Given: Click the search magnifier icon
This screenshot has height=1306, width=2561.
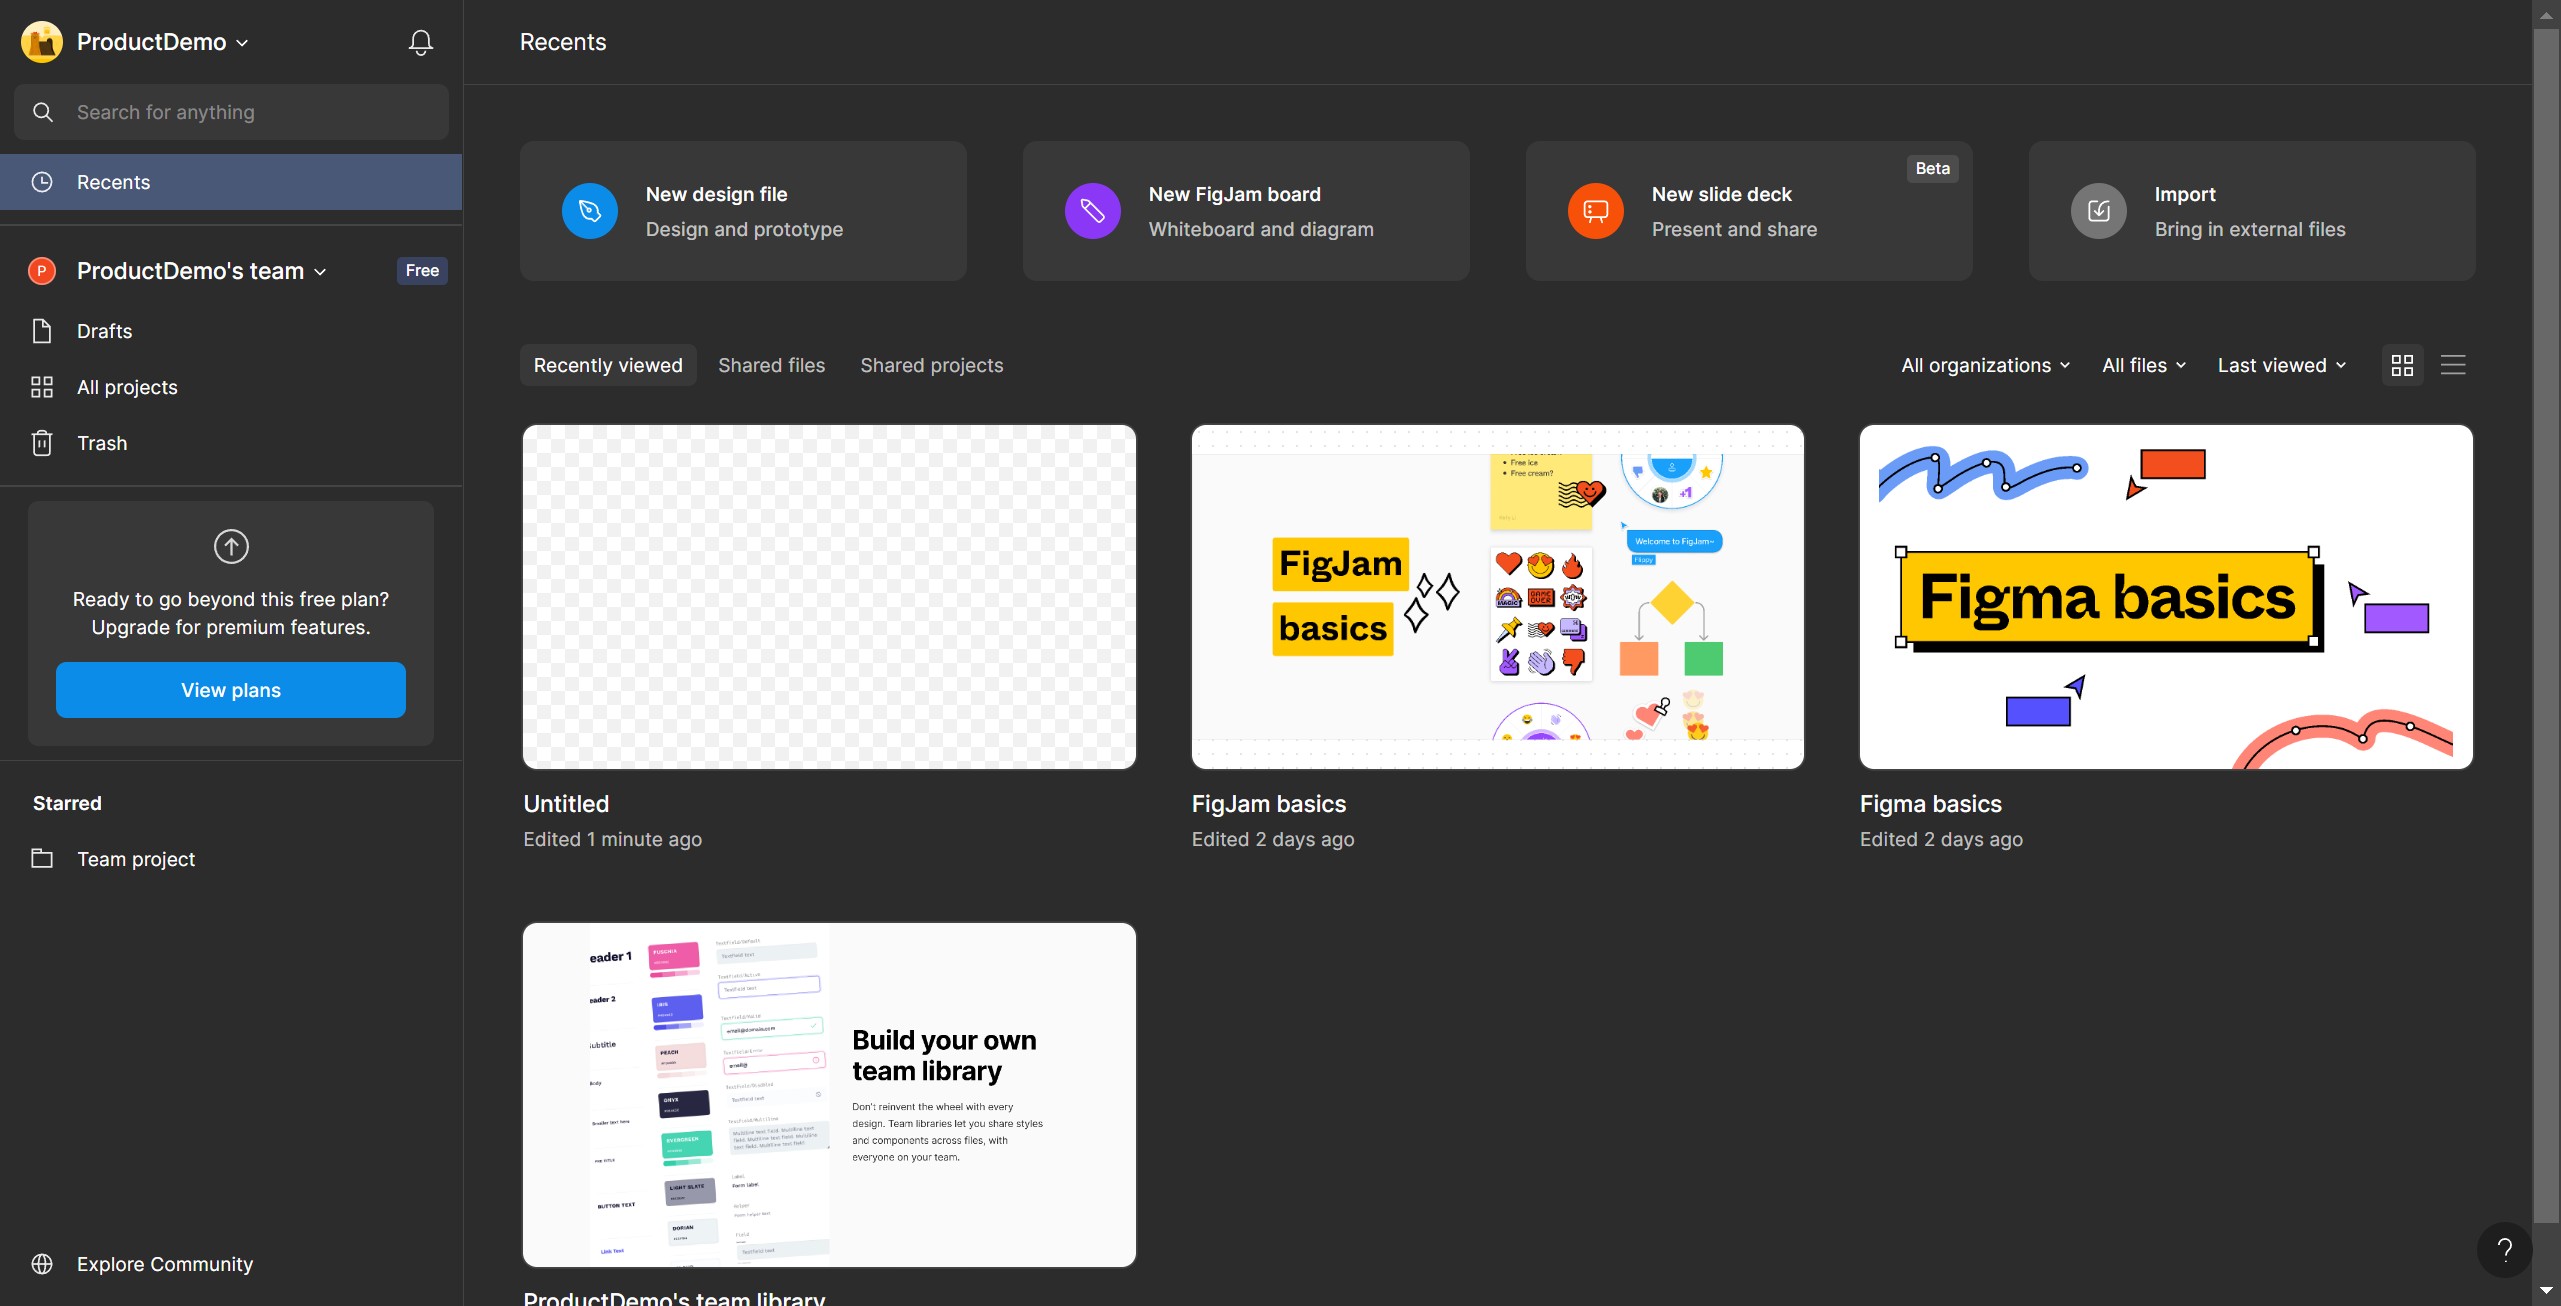Looking at the screenshot, I should pyautogui.click(x=43, y=112).
